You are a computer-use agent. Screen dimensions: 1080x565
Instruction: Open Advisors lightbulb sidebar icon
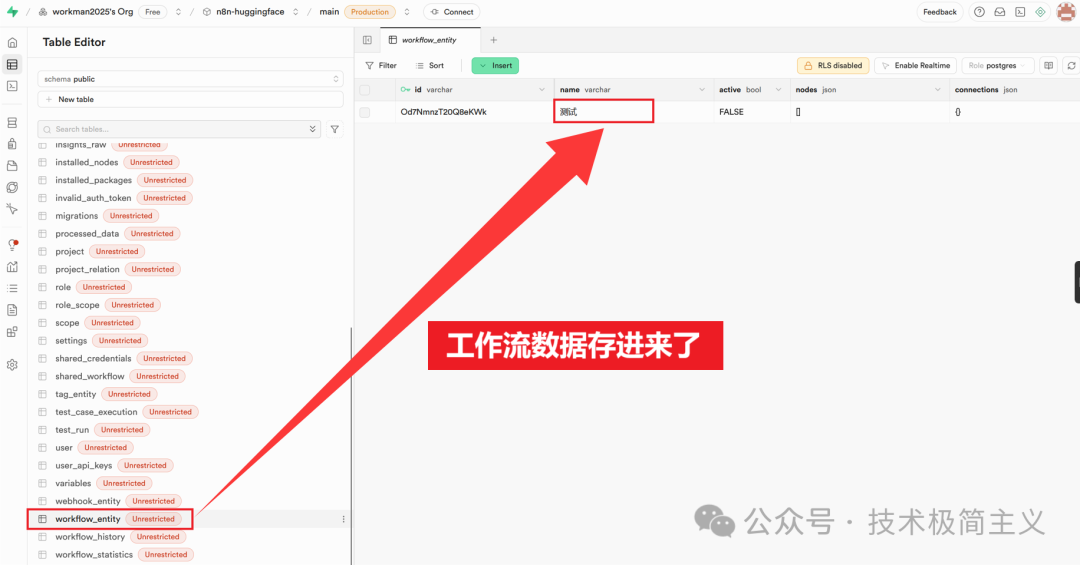tap(12, 245)
